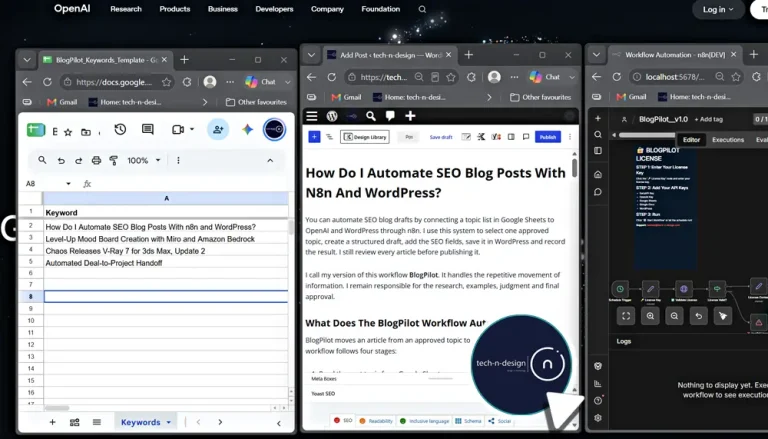The height and width of the screenshot is (439, 768).
Task: Open the OpenAI Log in dropdown
Action: [718, 9]
